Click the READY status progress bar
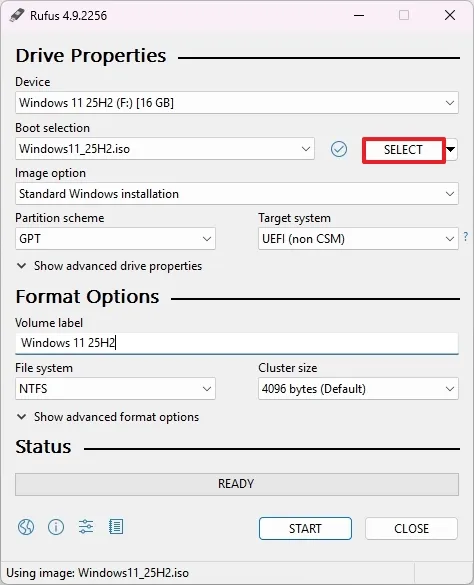 click(x=237, y=484)
